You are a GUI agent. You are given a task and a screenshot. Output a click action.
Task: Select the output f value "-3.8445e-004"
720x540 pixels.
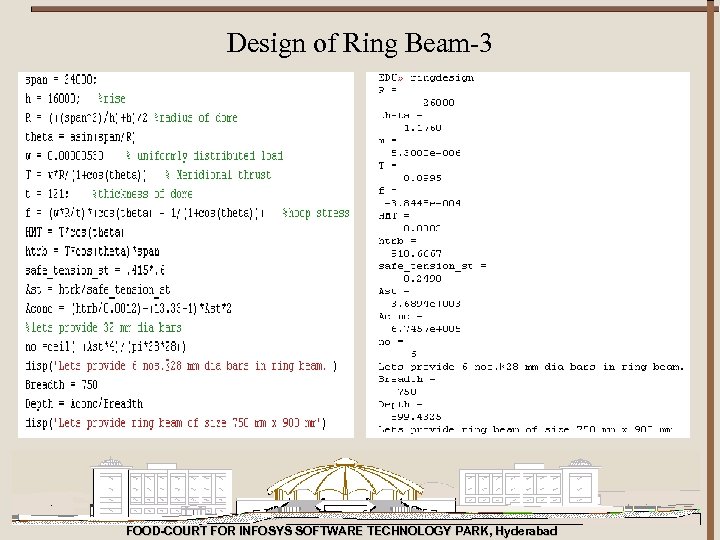422,202
